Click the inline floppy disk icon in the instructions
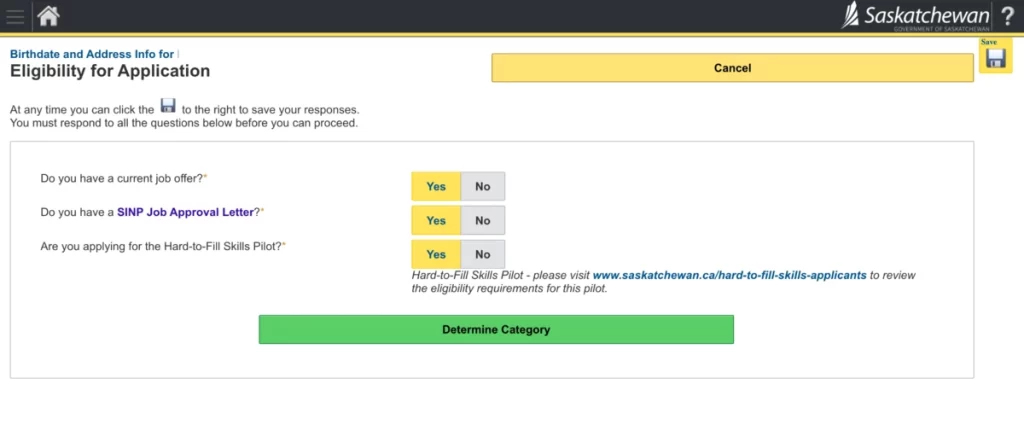 click(x=168, y=106)
